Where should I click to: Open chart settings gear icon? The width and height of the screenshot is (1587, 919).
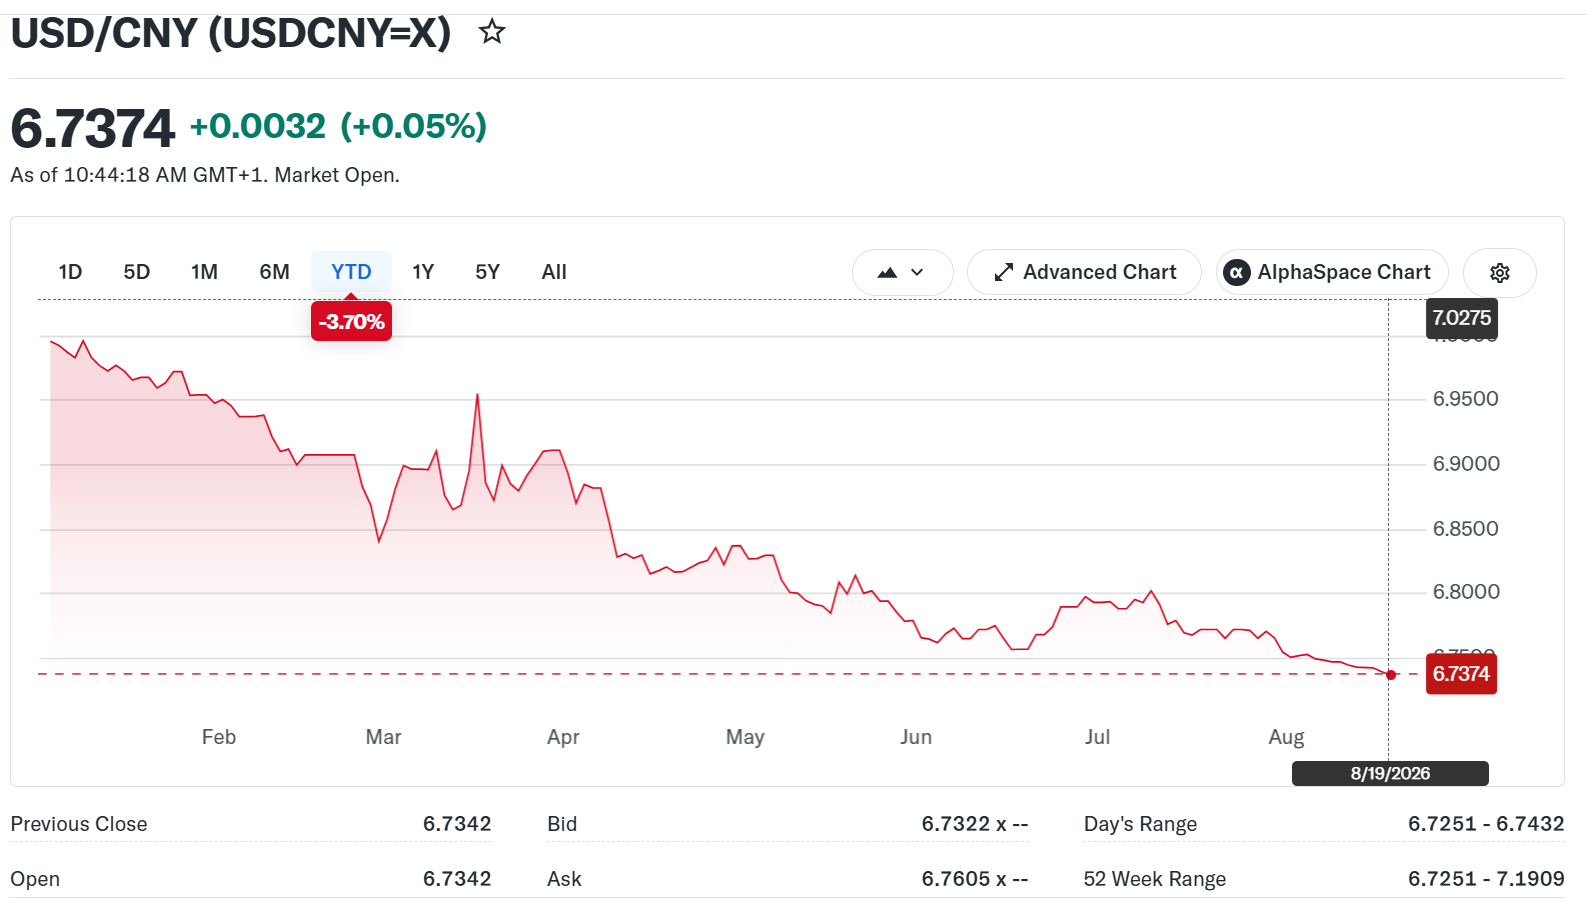pos(1500,273)
